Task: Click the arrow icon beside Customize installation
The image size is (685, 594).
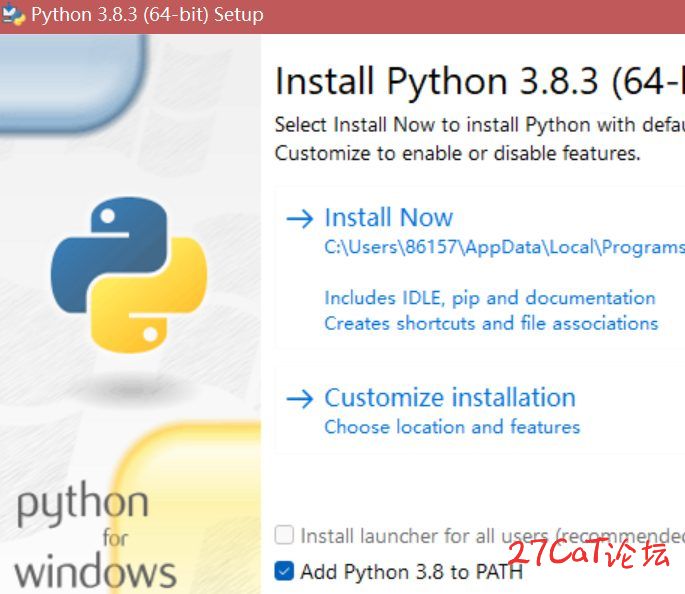Action: 300,399
